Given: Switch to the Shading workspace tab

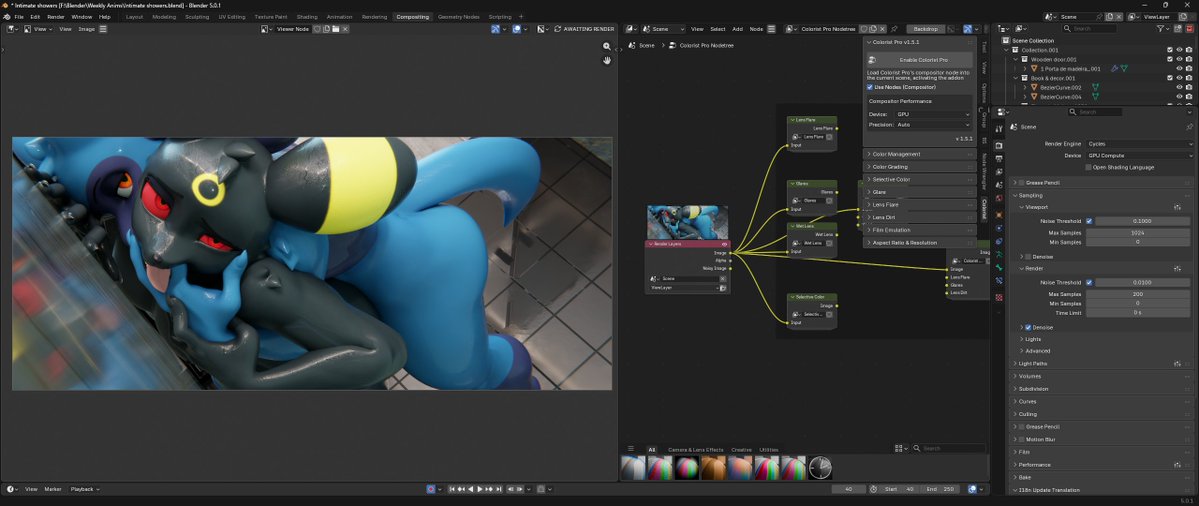Looking at the screenshot, I should coord(307,16).
